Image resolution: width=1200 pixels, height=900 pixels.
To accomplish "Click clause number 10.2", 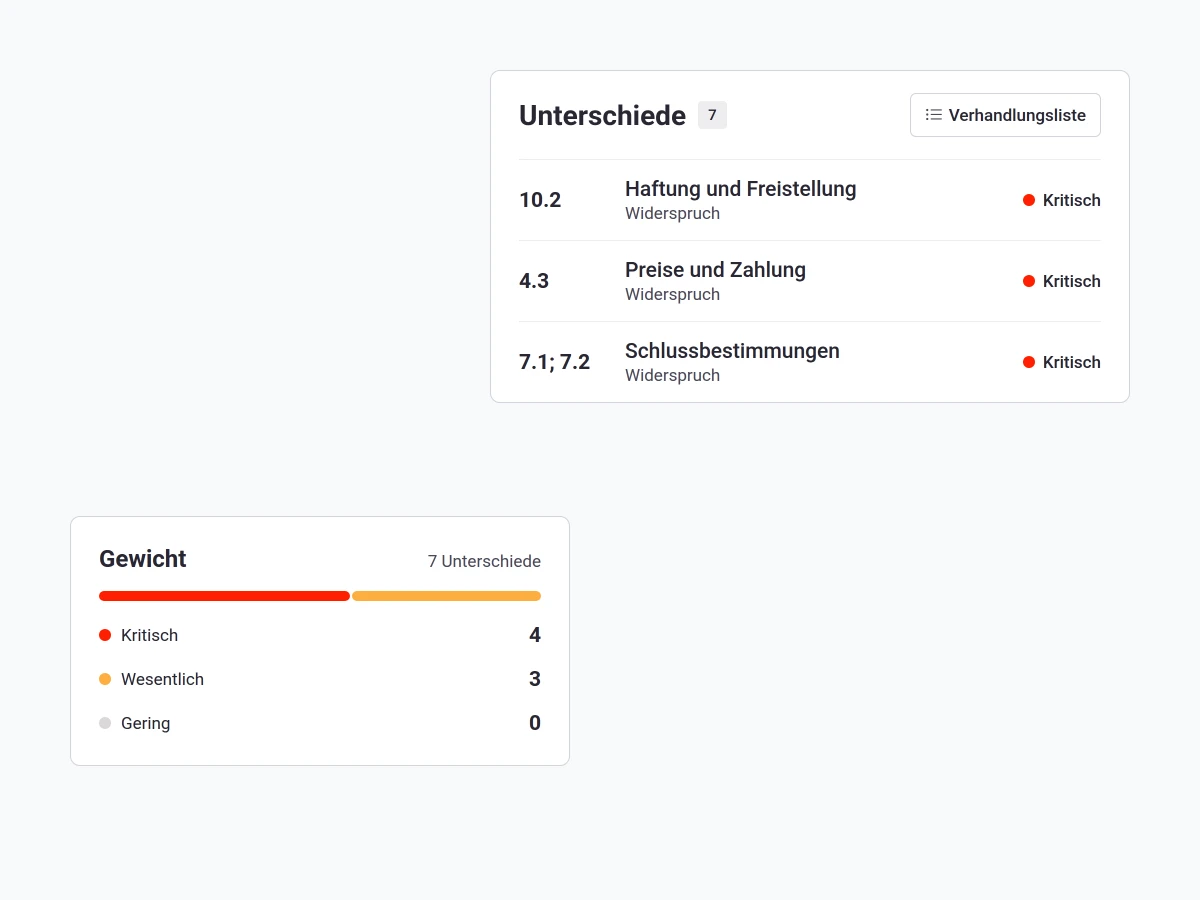I will pos(540,200).
